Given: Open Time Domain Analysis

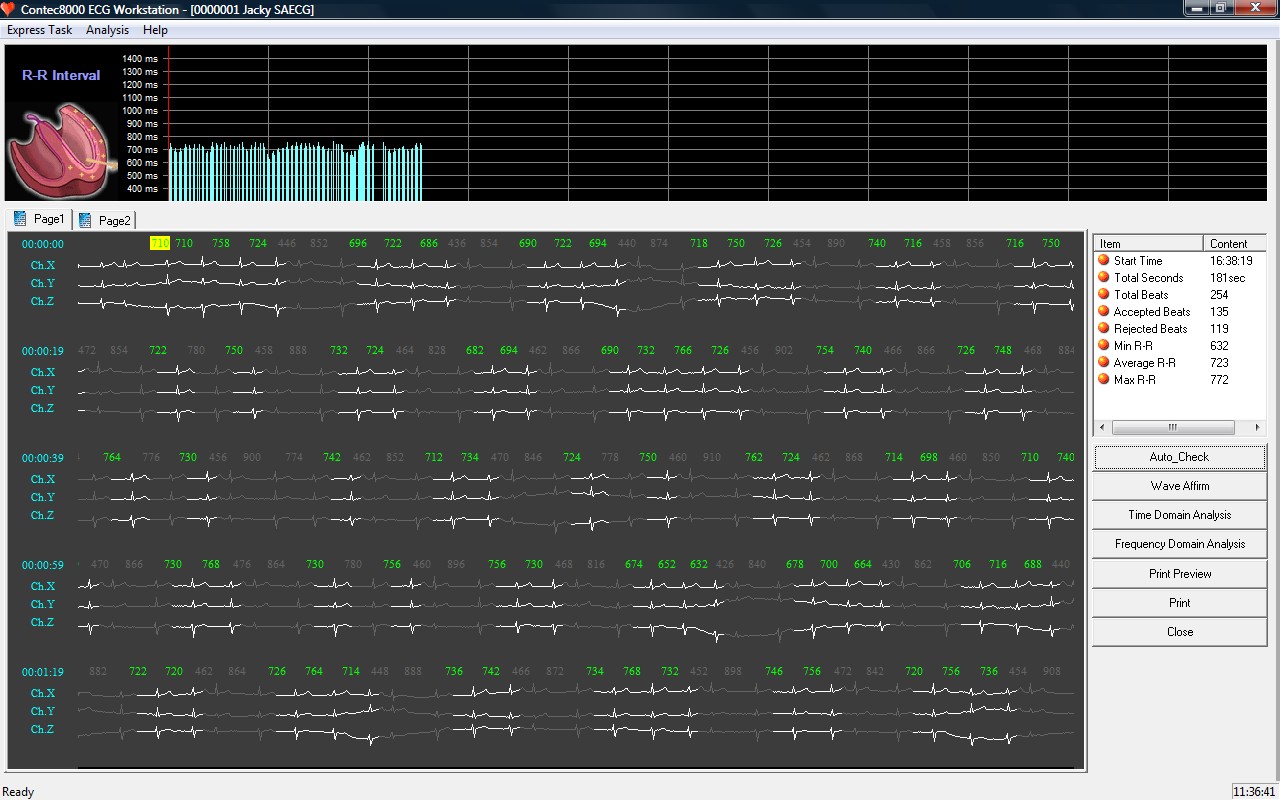Looking at the screenshot, I should pos(1179,515).
